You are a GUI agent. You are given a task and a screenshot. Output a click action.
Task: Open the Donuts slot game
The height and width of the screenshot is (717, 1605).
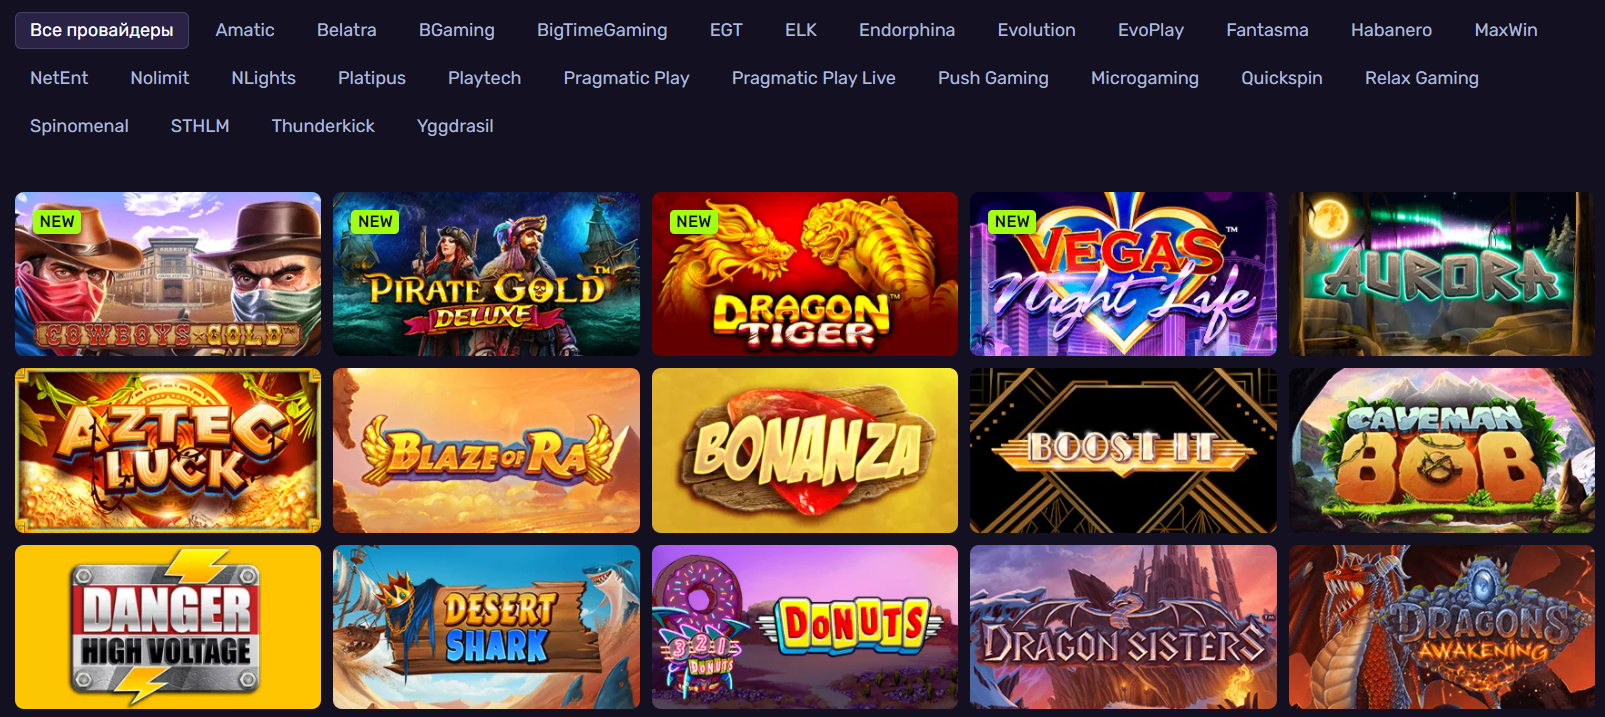[x=805, y=627]
